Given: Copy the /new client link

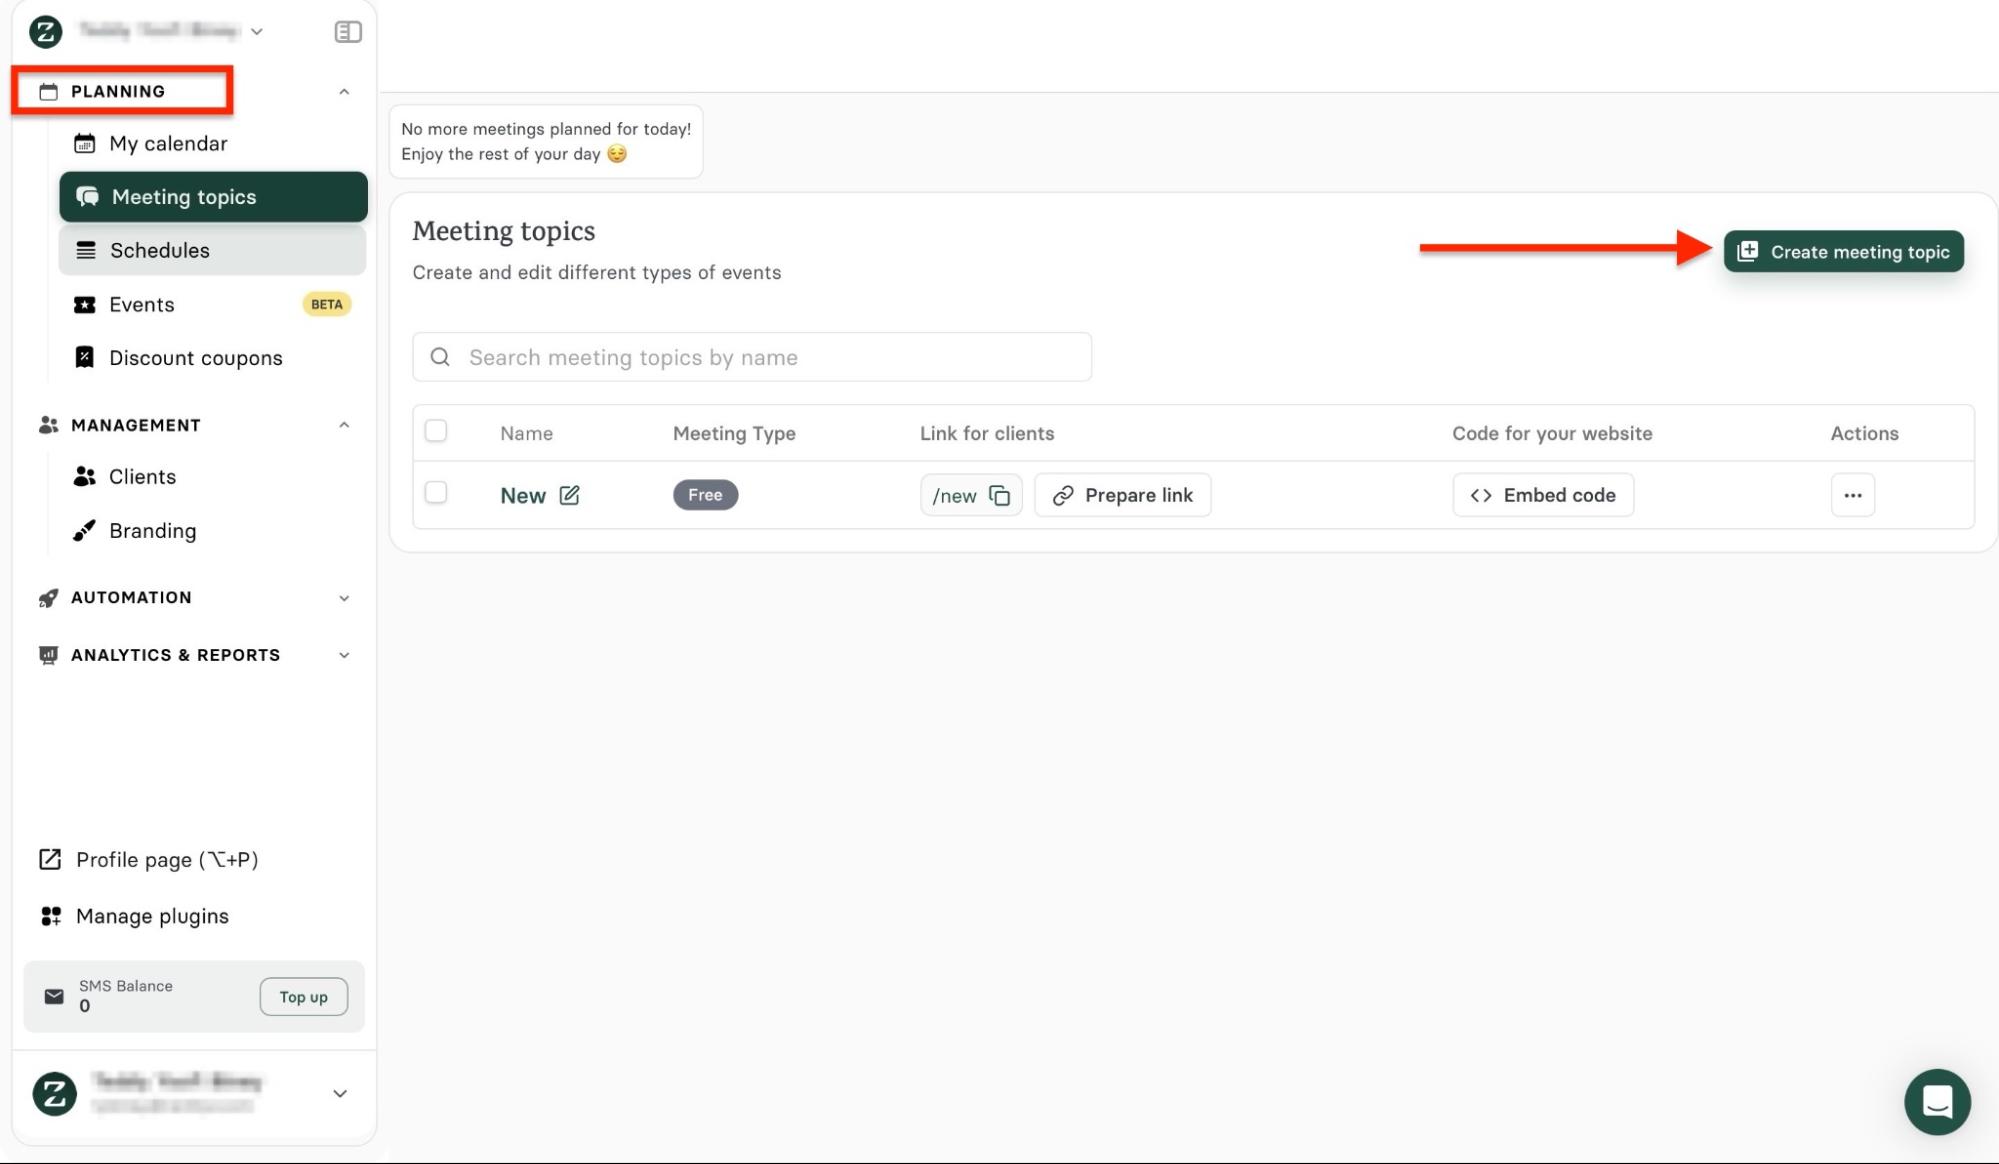Looking at the screenshot, I should (999, 495).
